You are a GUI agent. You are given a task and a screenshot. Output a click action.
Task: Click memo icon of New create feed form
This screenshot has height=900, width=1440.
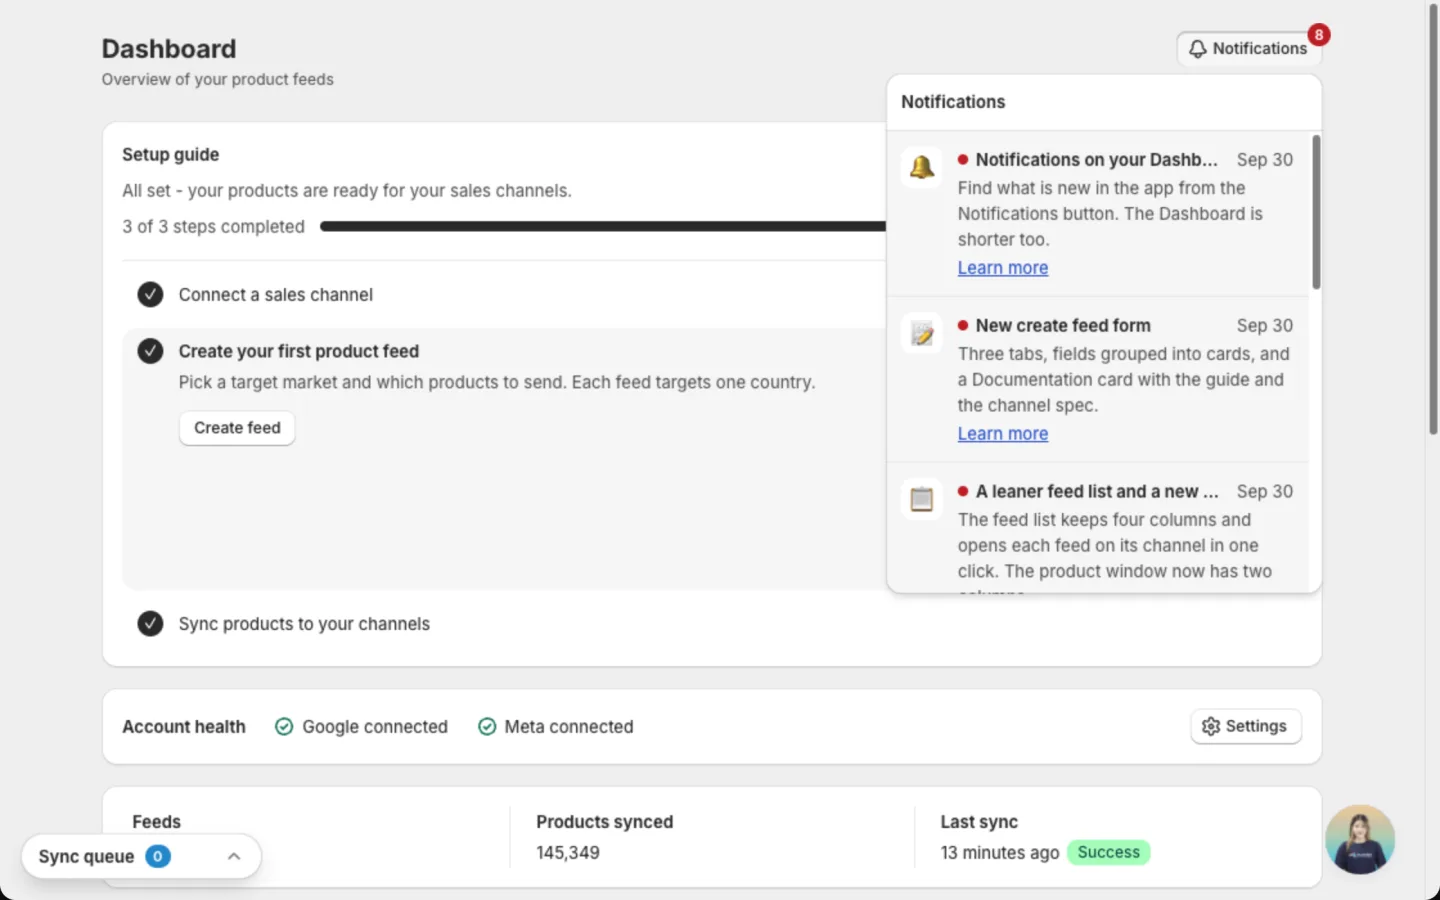[x=922, y=333]
